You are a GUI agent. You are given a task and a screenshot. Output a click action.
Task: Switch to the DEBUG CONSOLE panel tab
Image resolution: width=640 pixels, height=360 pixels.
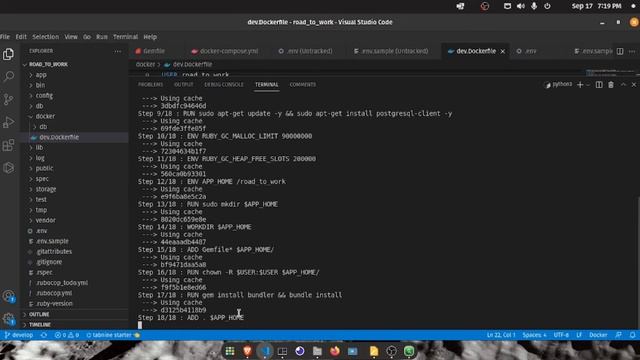click(224, 84)
